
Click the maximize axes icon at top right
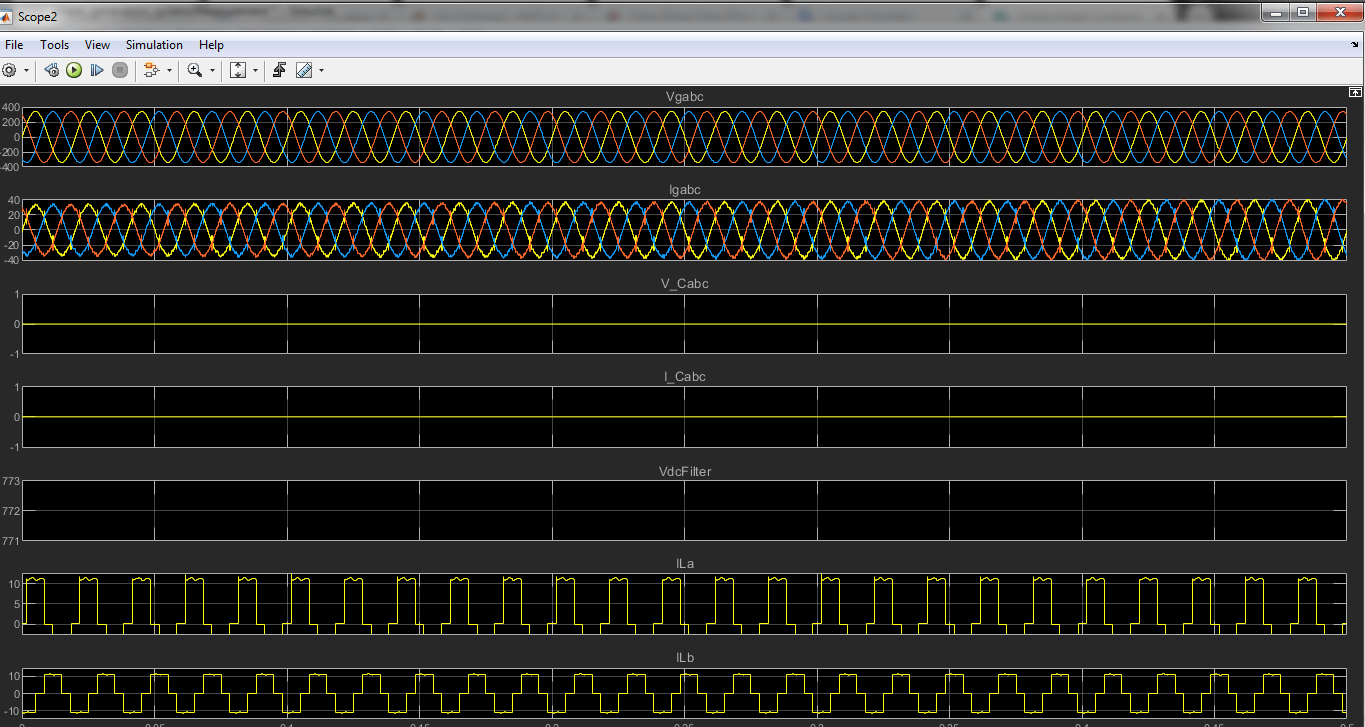tap(1356, 91)
